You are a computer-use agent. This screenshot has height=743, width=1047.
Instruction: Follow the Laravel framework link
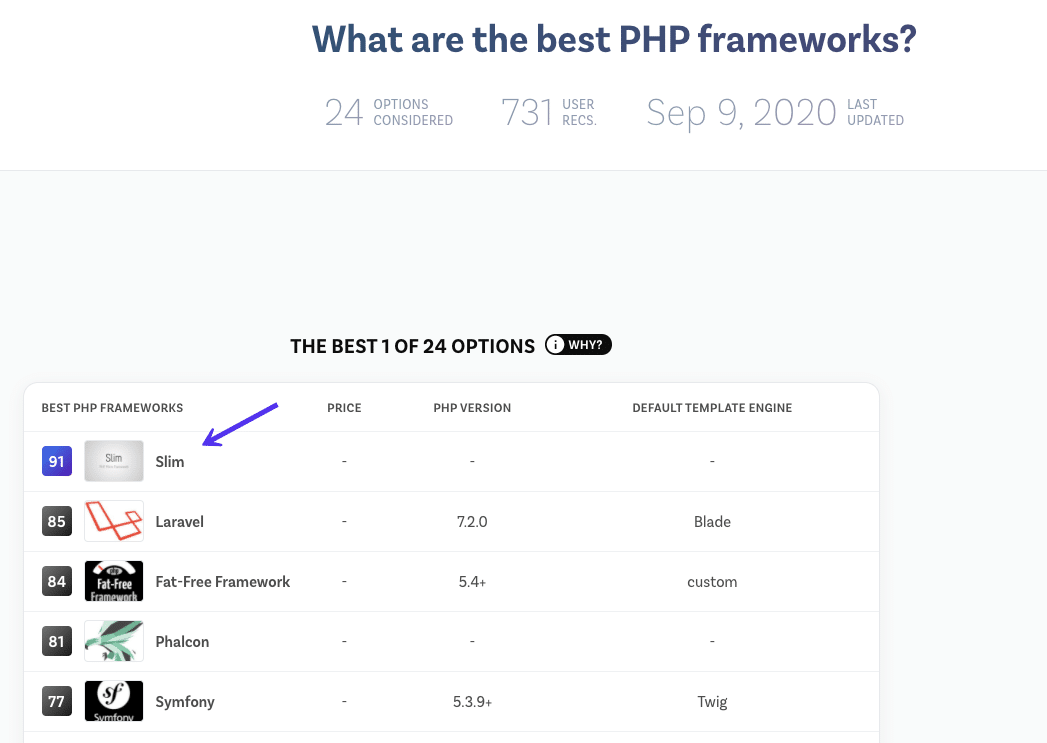click(x=179, y=521)
